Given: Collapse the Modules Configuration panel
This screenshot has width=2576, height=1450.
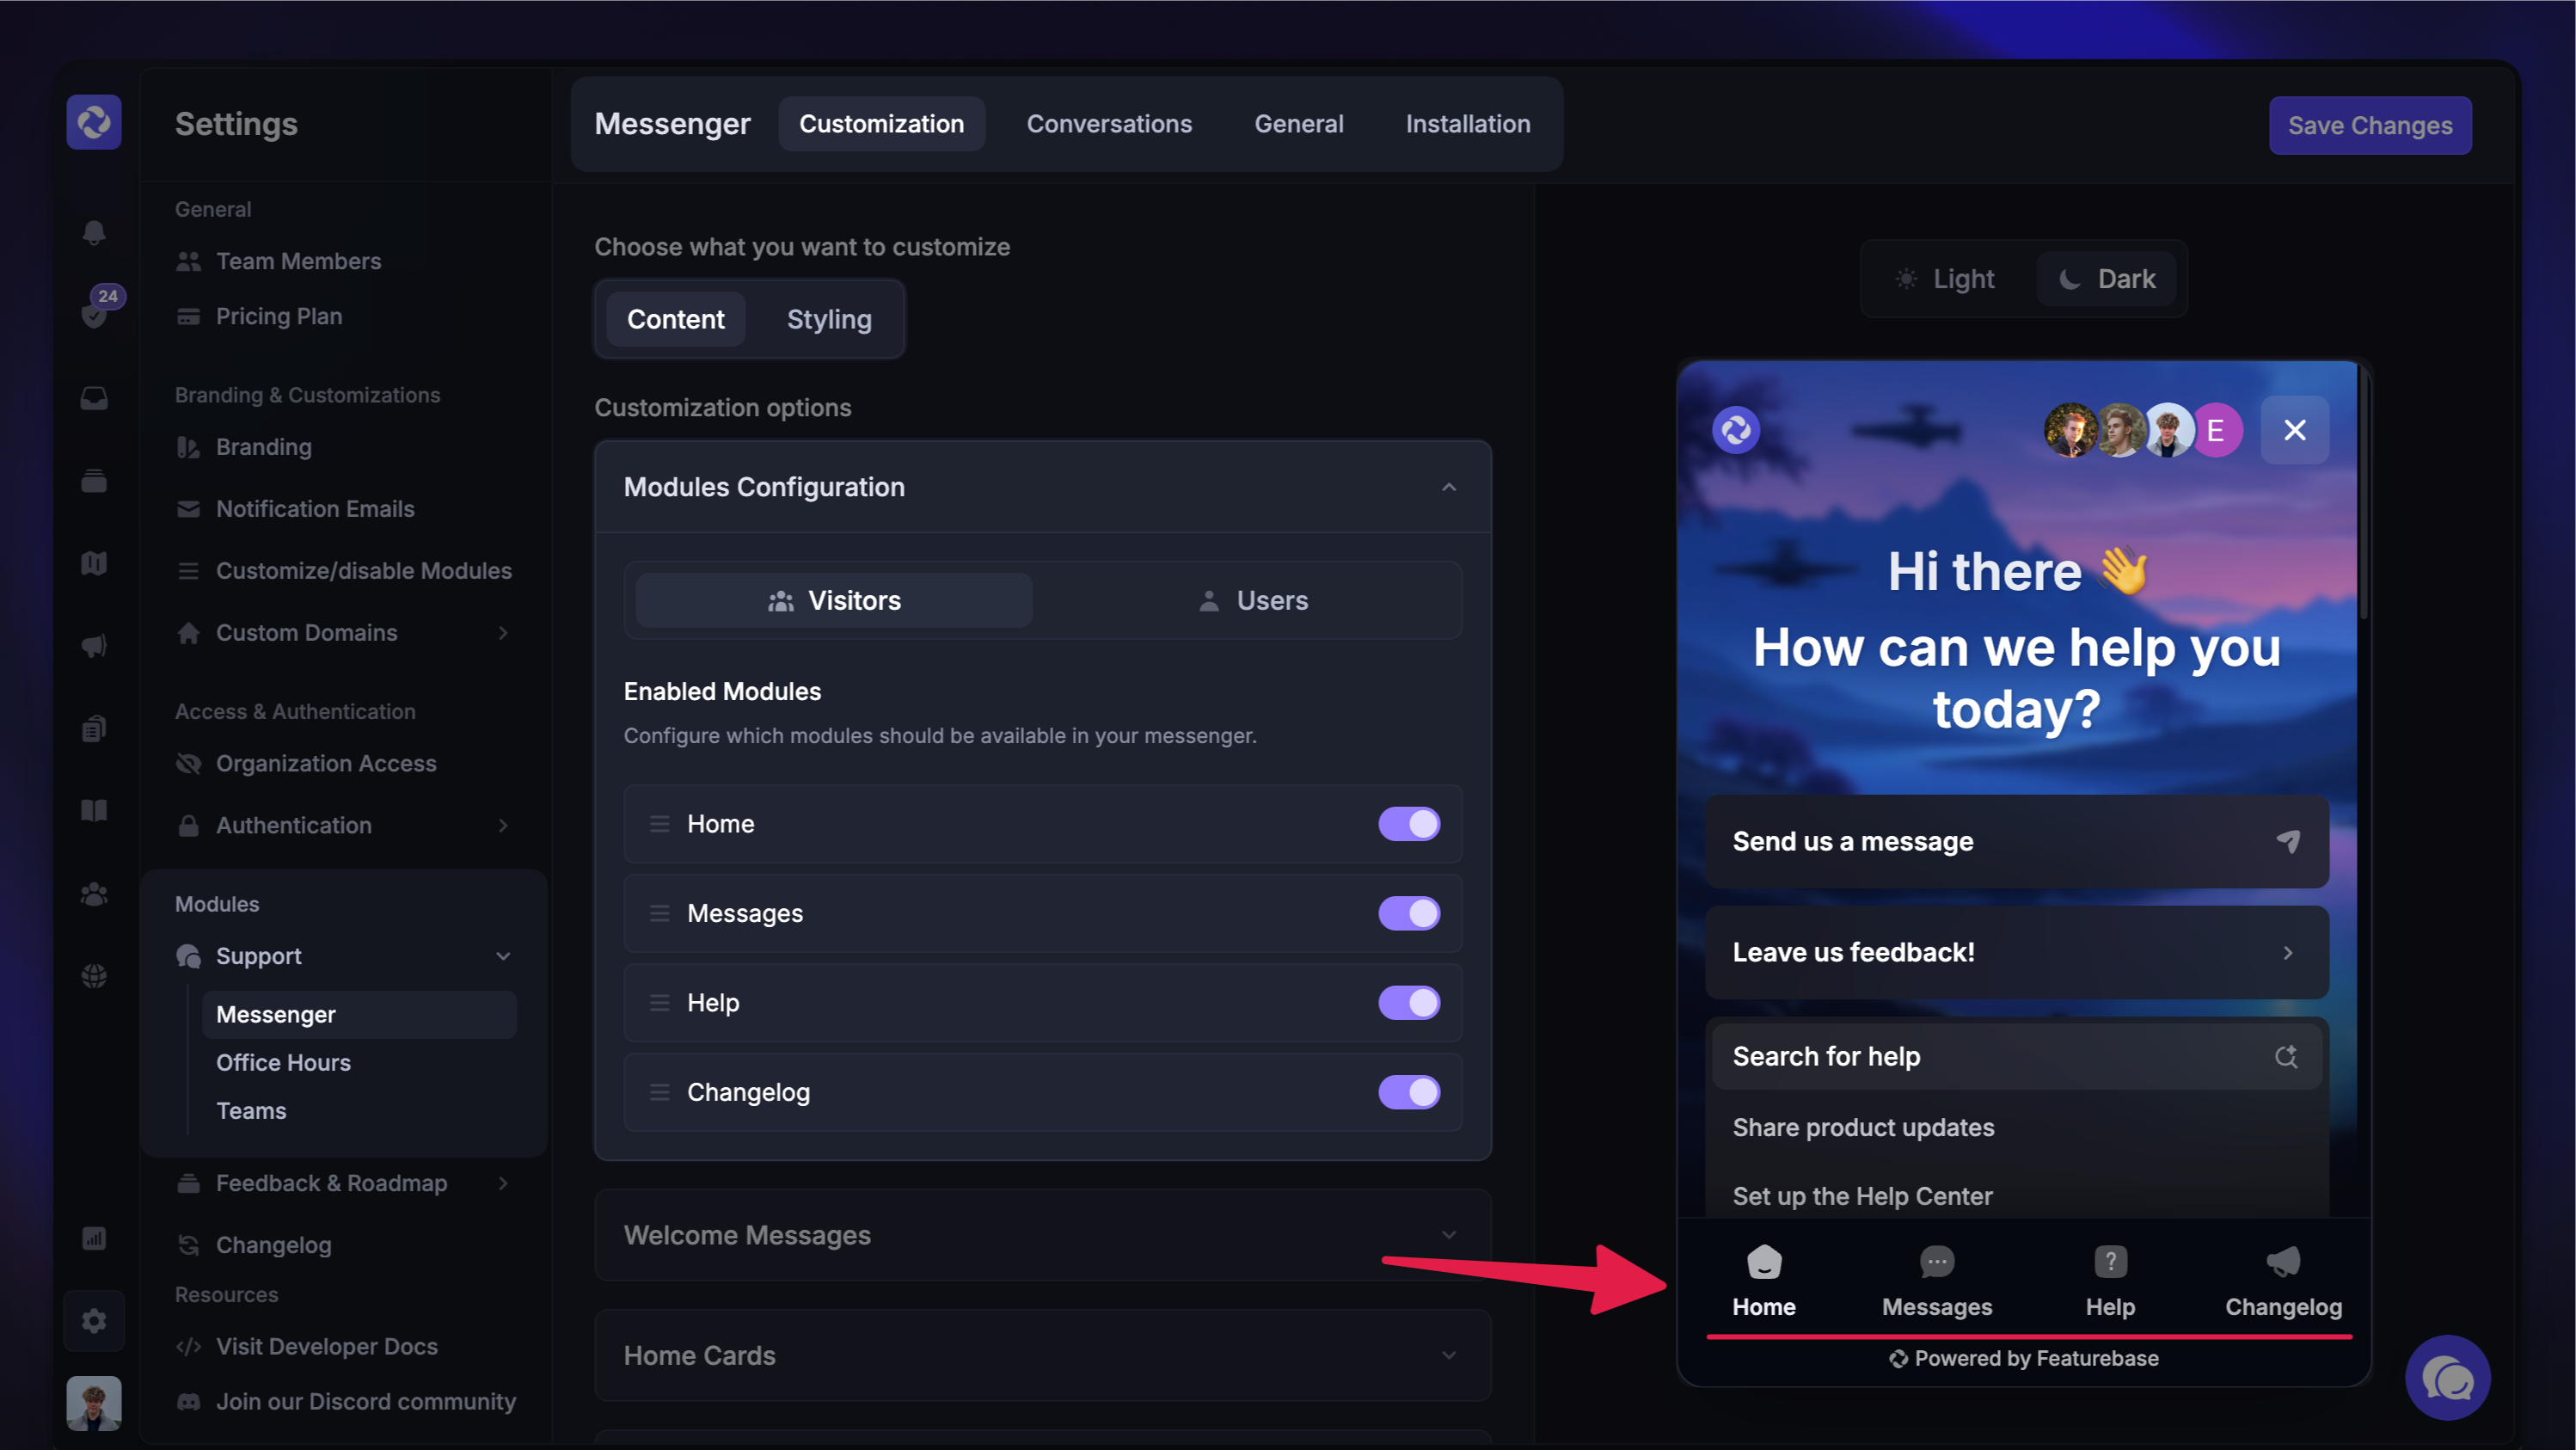Looking at the screenshot, I should coord(1448,487).
